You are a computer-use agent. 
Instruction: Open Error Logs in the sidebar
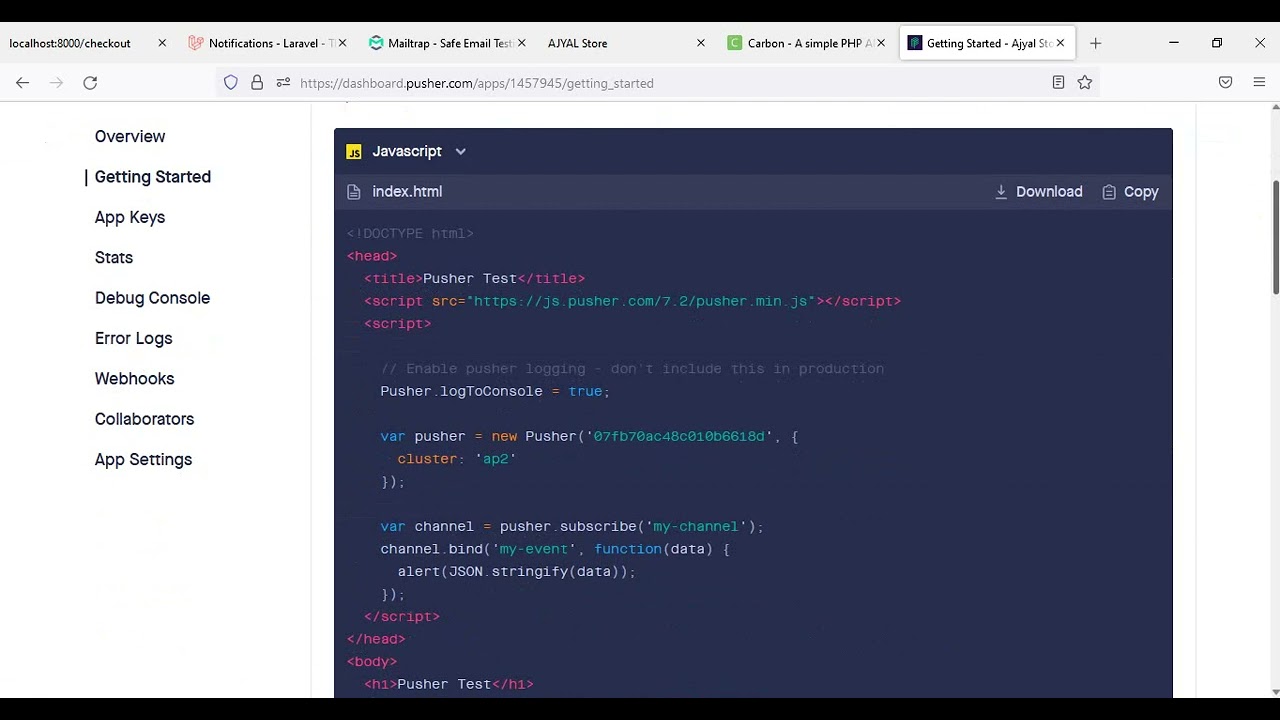[x=134, y=339]
